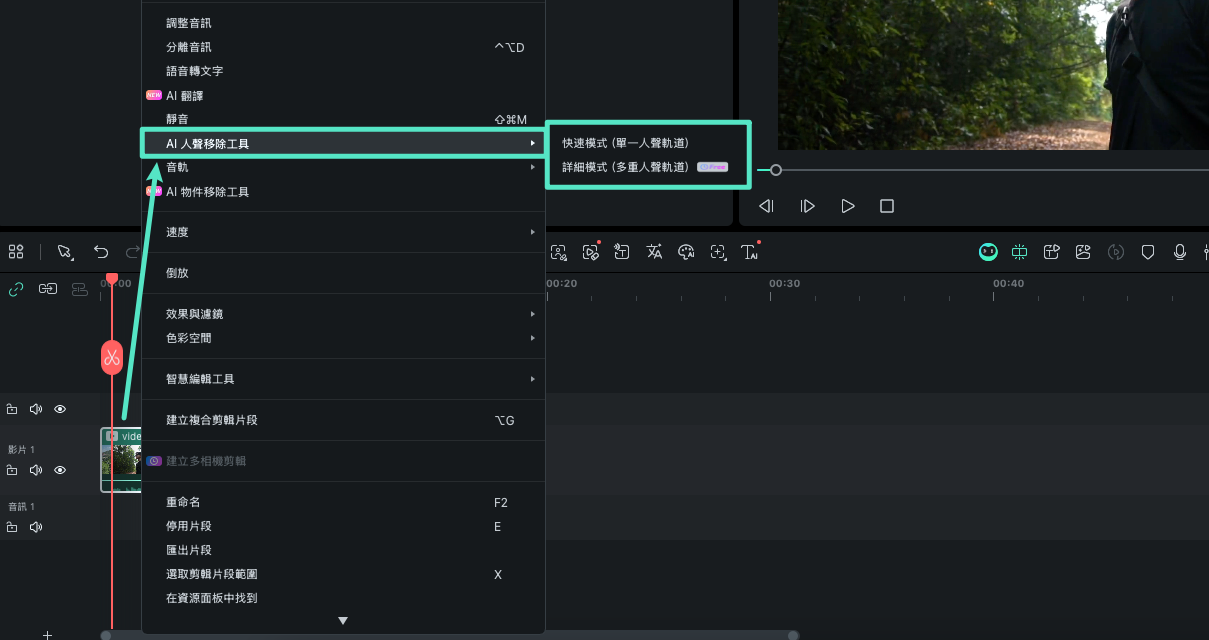
Task: Click 語音轉文字 menu entry
Action: pos(194,71)
